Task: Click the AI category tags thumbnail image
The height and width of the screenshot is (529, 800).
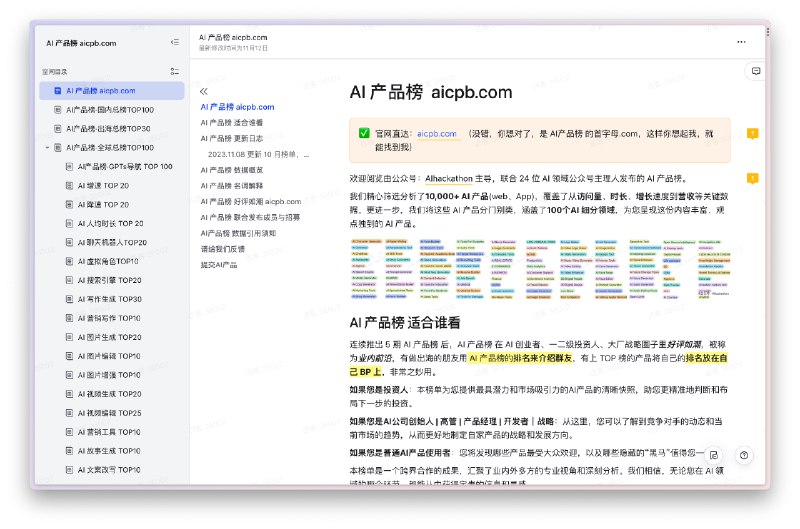Action: (540, 268)
